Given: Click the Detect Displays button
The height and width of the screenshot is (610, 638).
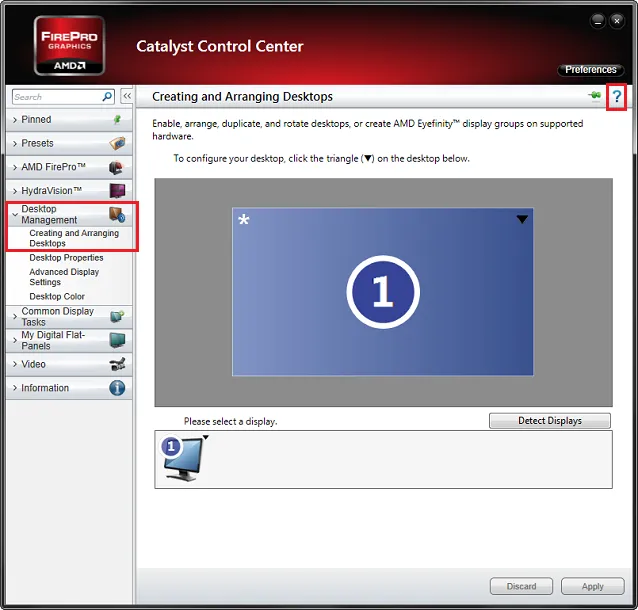Looking at the screenshot, I should click(x=549, y=421).
